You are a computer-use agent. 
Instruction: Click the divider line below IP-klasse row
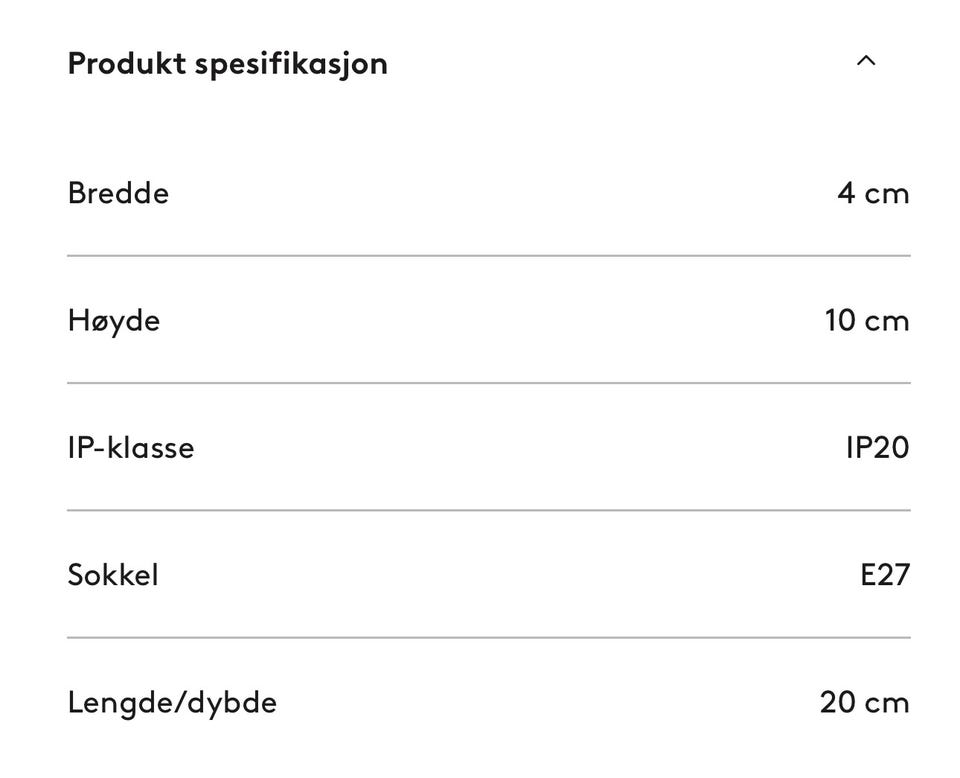[488, 510]
